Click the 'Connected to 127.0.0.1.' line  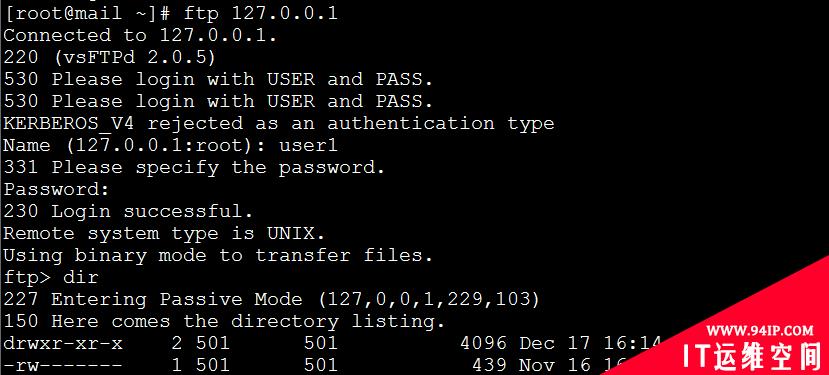pyautogui.click(x=140, y=35)
